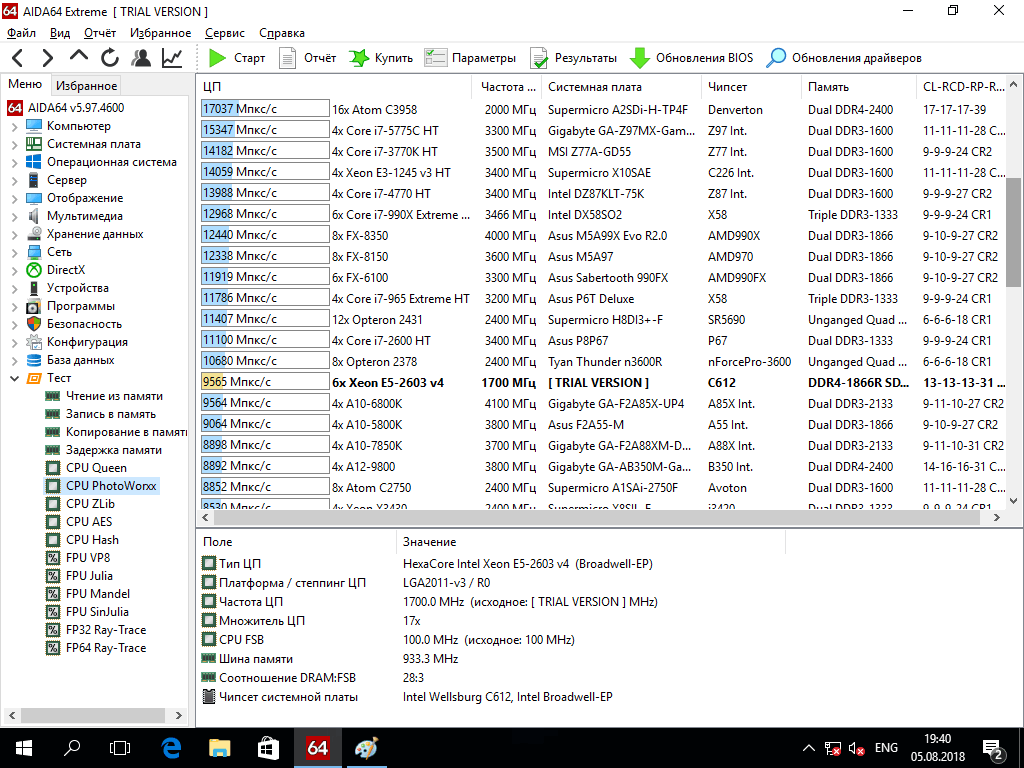This screenshot has width=1024, height=768.
Task: Click the Купить purchase toolbar button
Action: tap(381, 58)
